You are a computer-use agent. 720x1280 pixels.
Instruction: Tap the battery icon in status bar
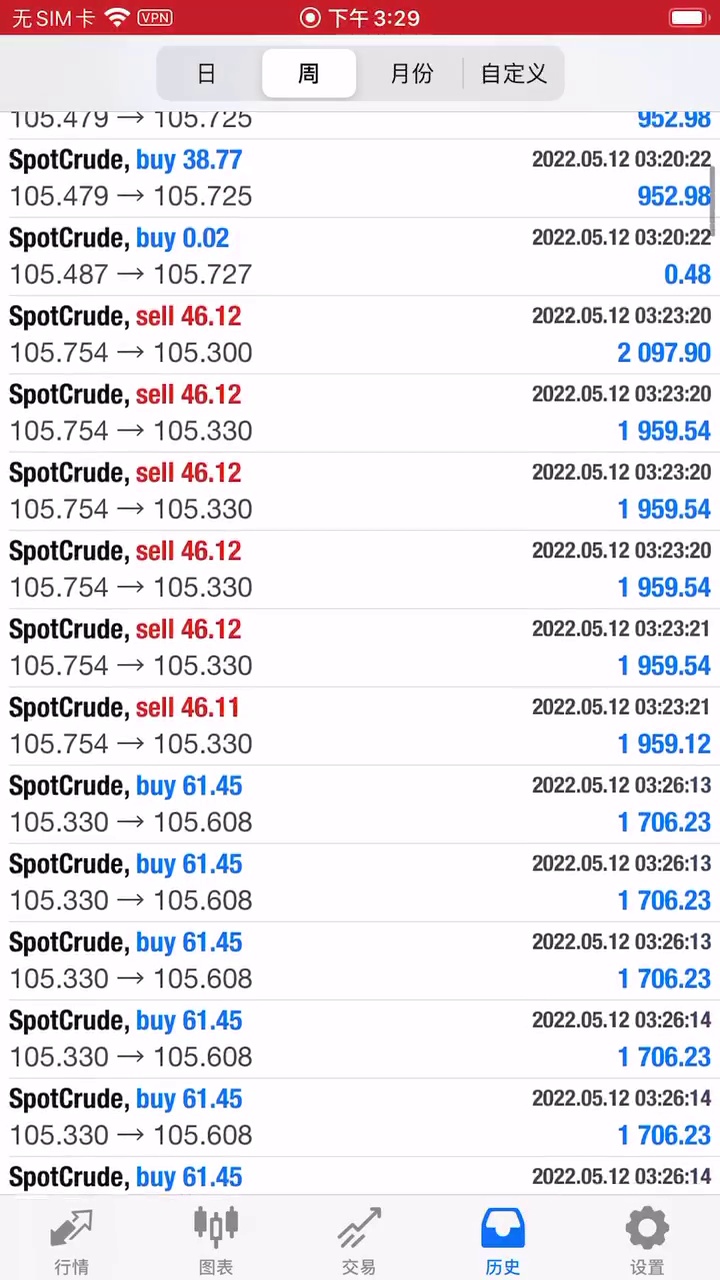click(x=688, y=18)
